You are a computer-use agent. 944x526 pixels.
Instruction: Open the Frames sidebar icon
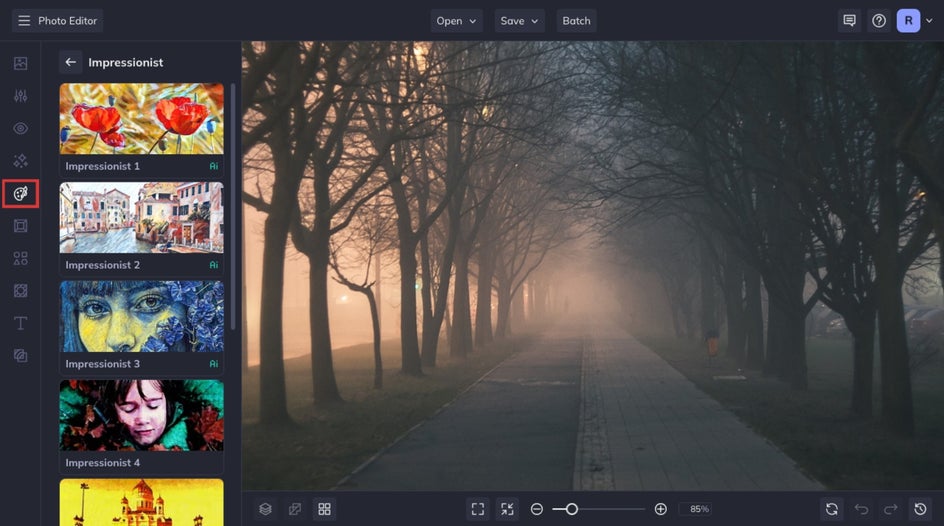[x=20, y=226]
